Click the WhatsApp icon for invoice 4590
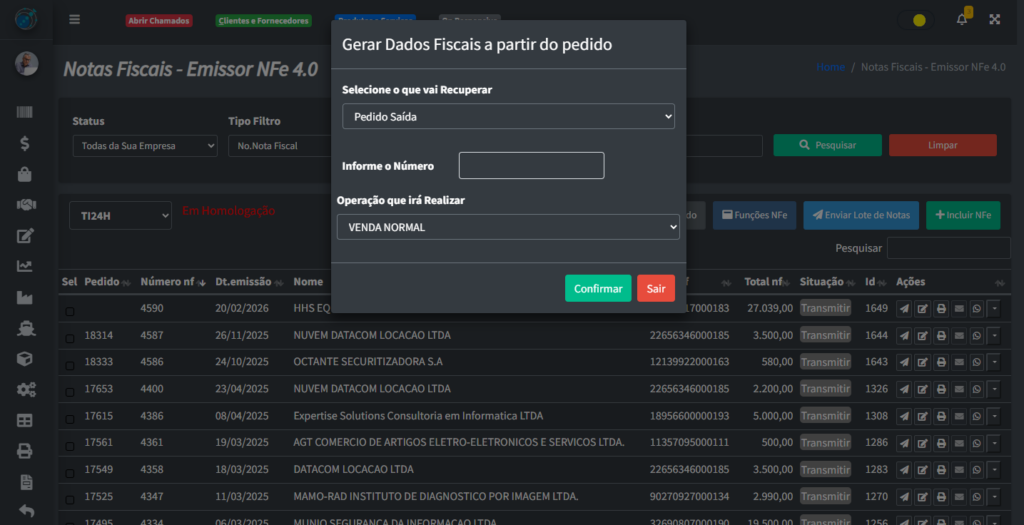 point(977,309)
